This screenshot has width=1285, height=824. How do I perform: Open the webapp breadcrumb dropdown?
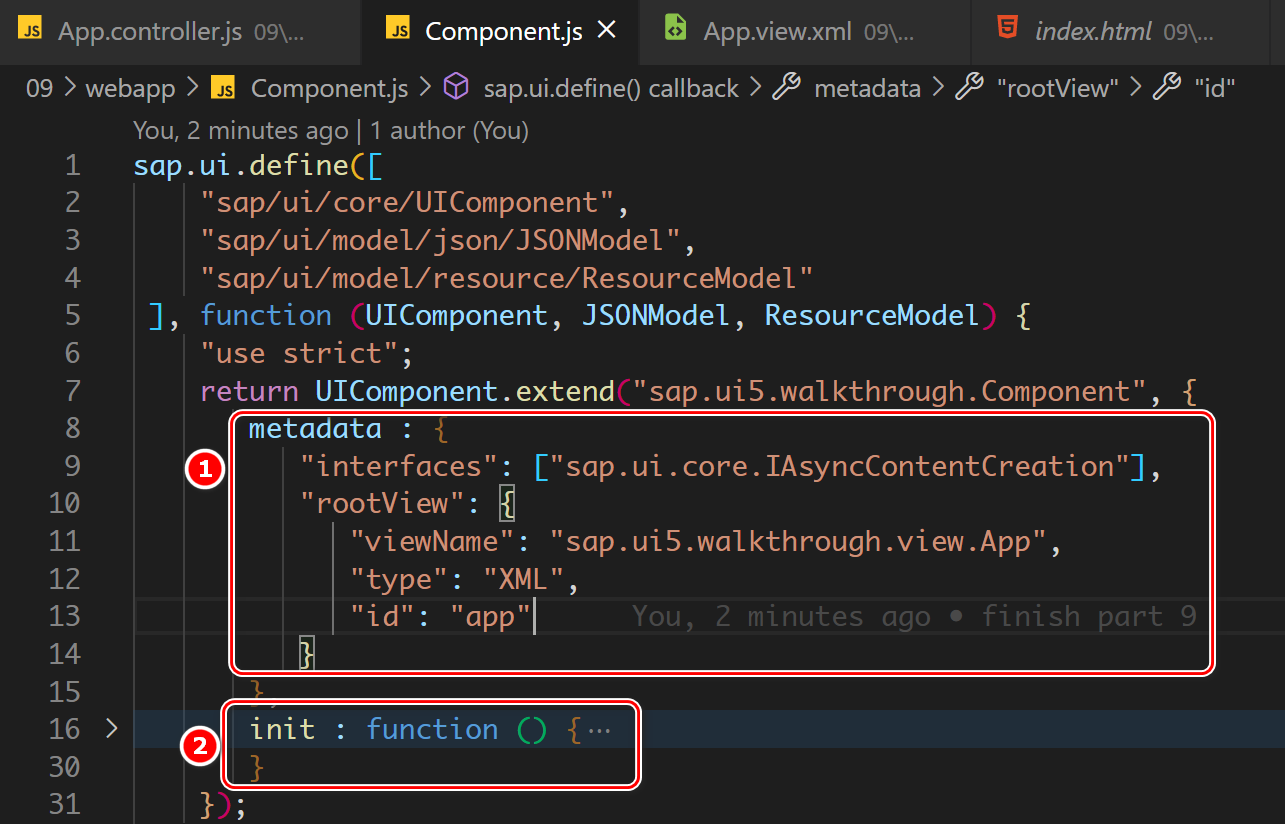point(130,88)
